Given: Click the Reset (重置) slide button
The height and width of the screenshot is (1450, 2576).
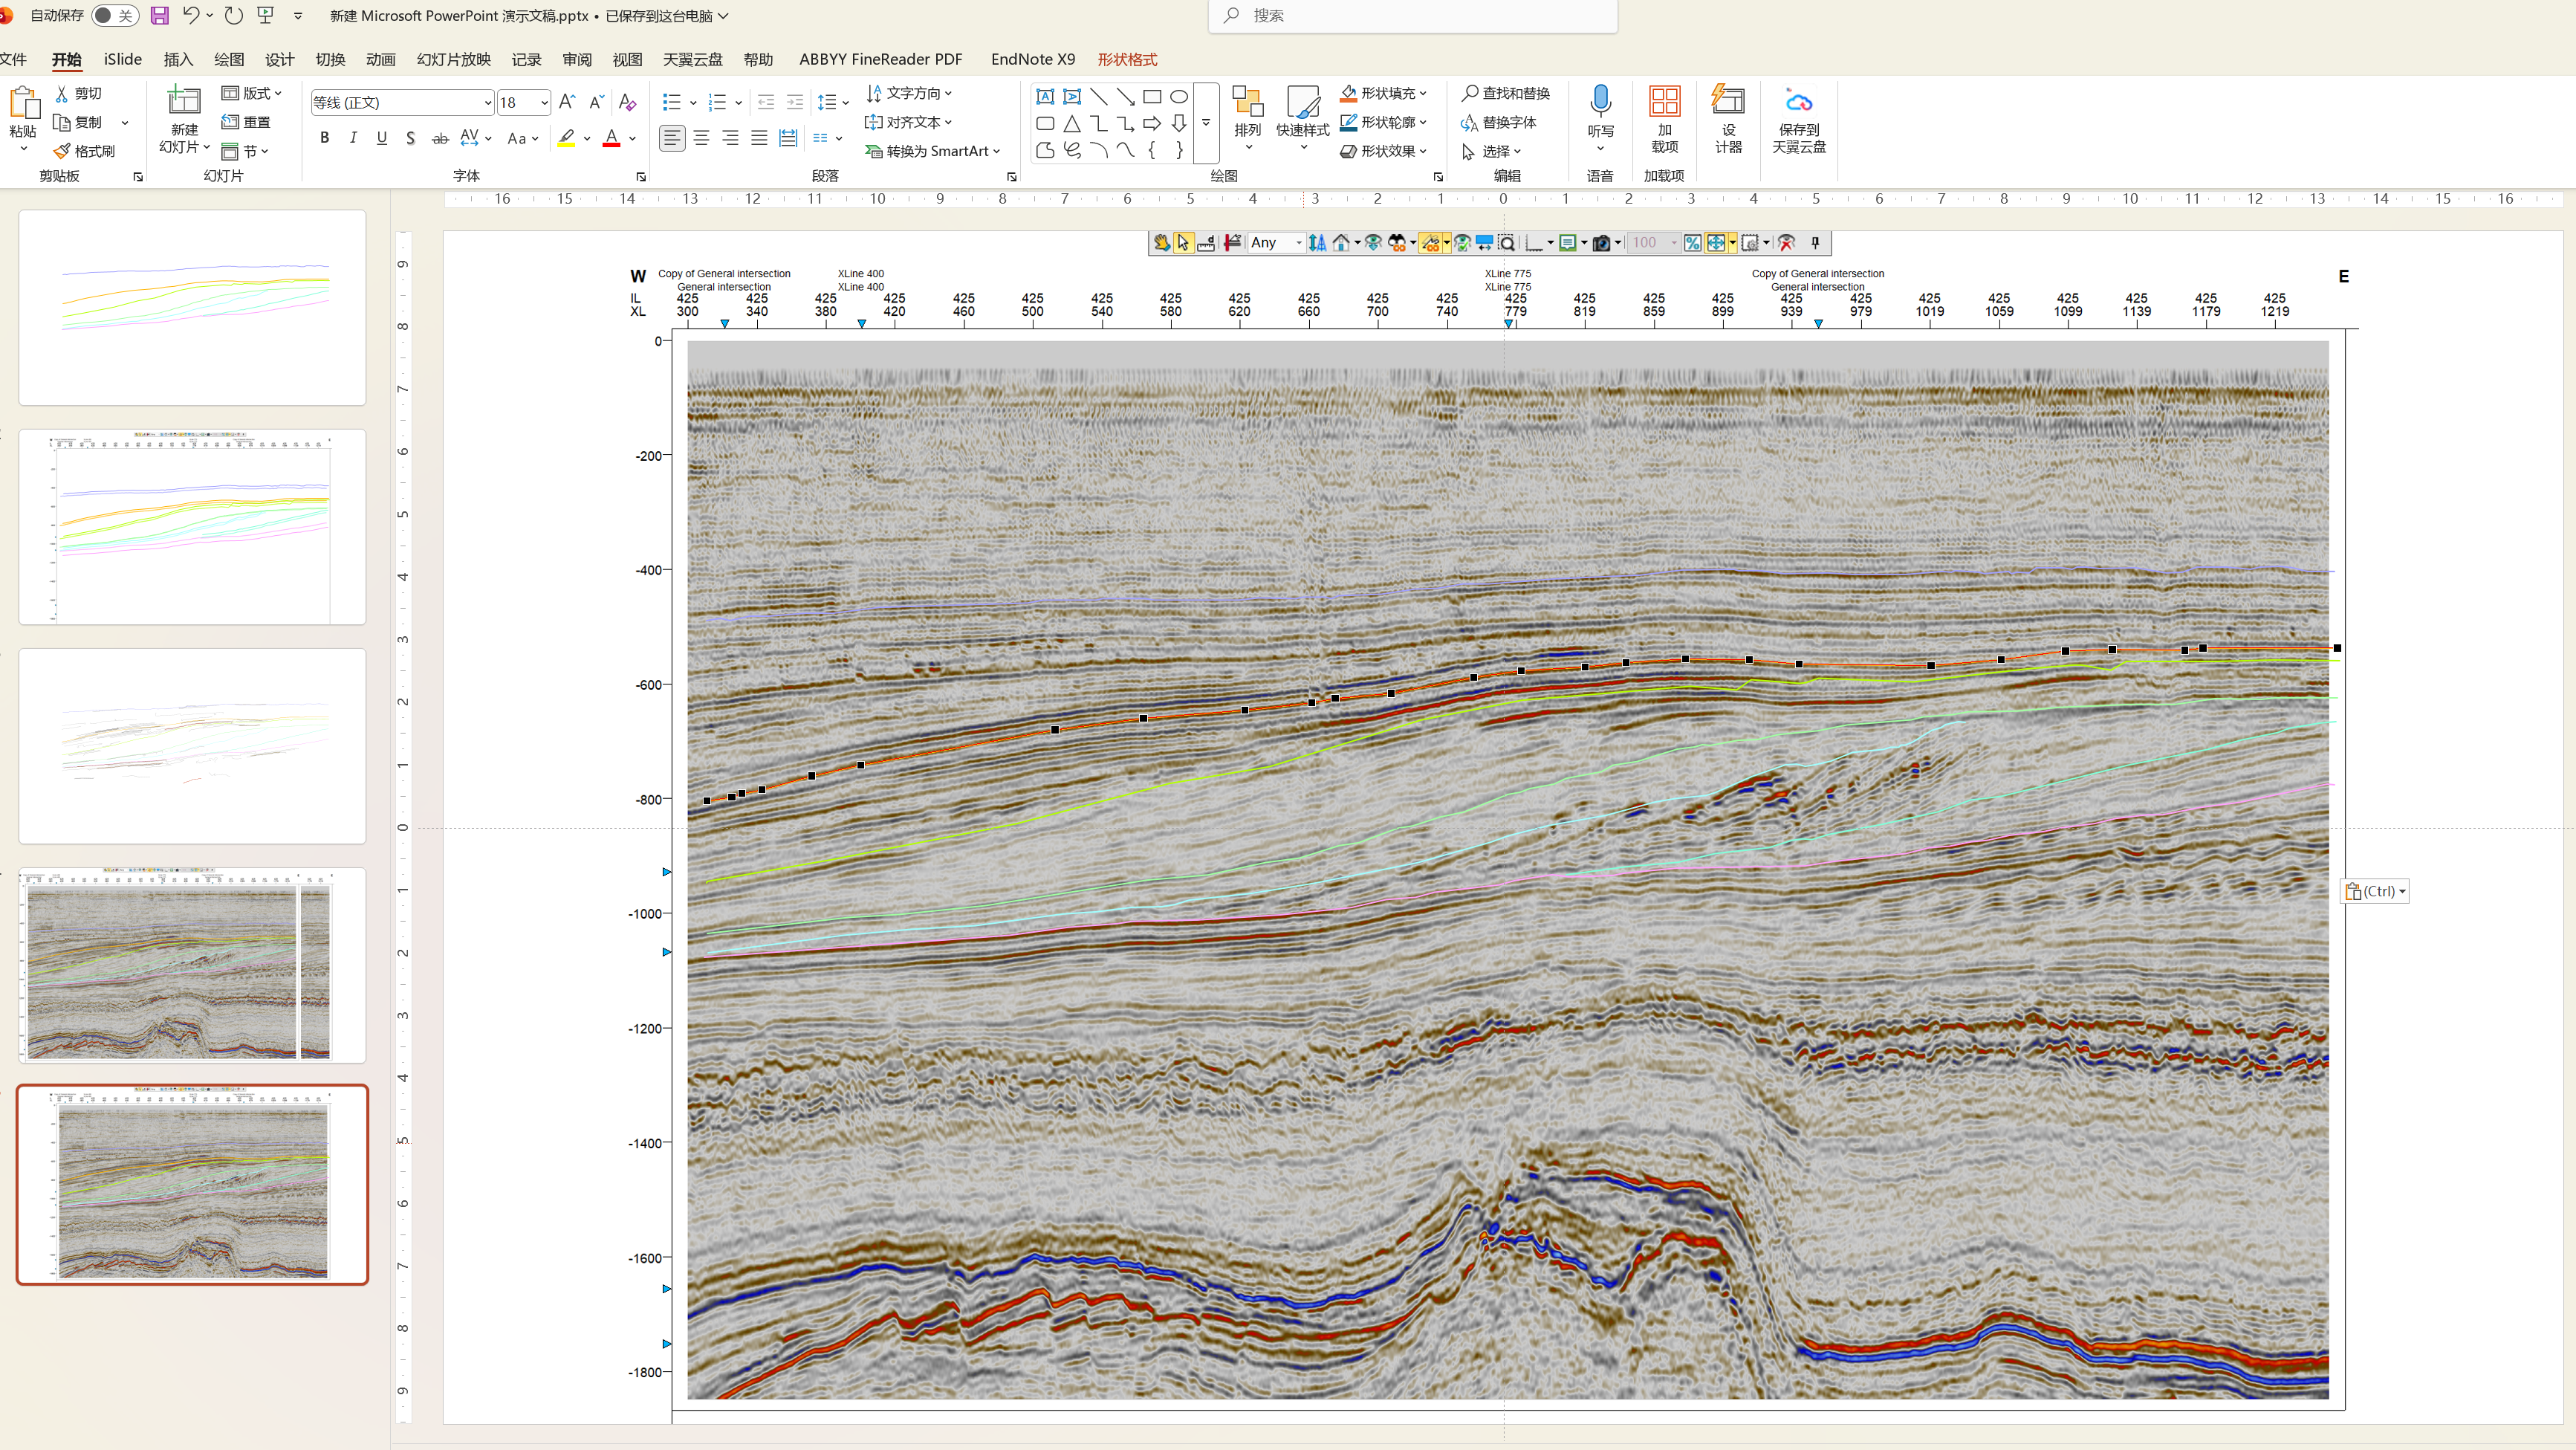Looking at the screenshot, I should click(246, 122).
